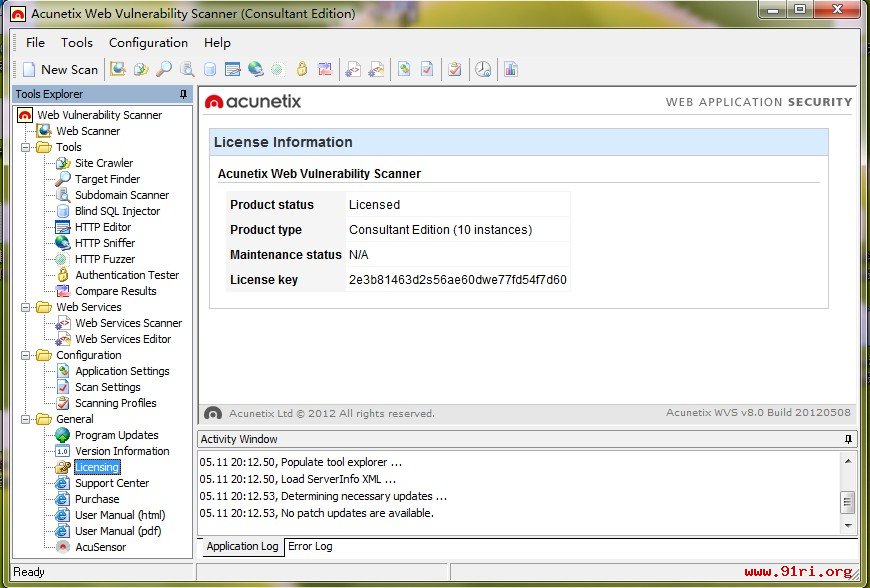870x588 pixels.
Task: Select HTTP Editor in the tree
Action: coord(103,227)
